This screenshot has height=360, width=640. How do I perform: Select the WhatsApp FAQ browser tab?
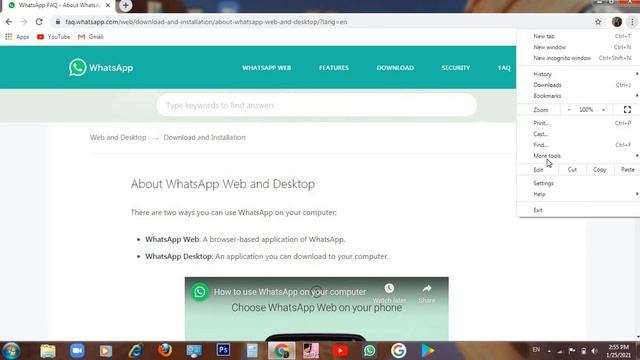point(59,5)
